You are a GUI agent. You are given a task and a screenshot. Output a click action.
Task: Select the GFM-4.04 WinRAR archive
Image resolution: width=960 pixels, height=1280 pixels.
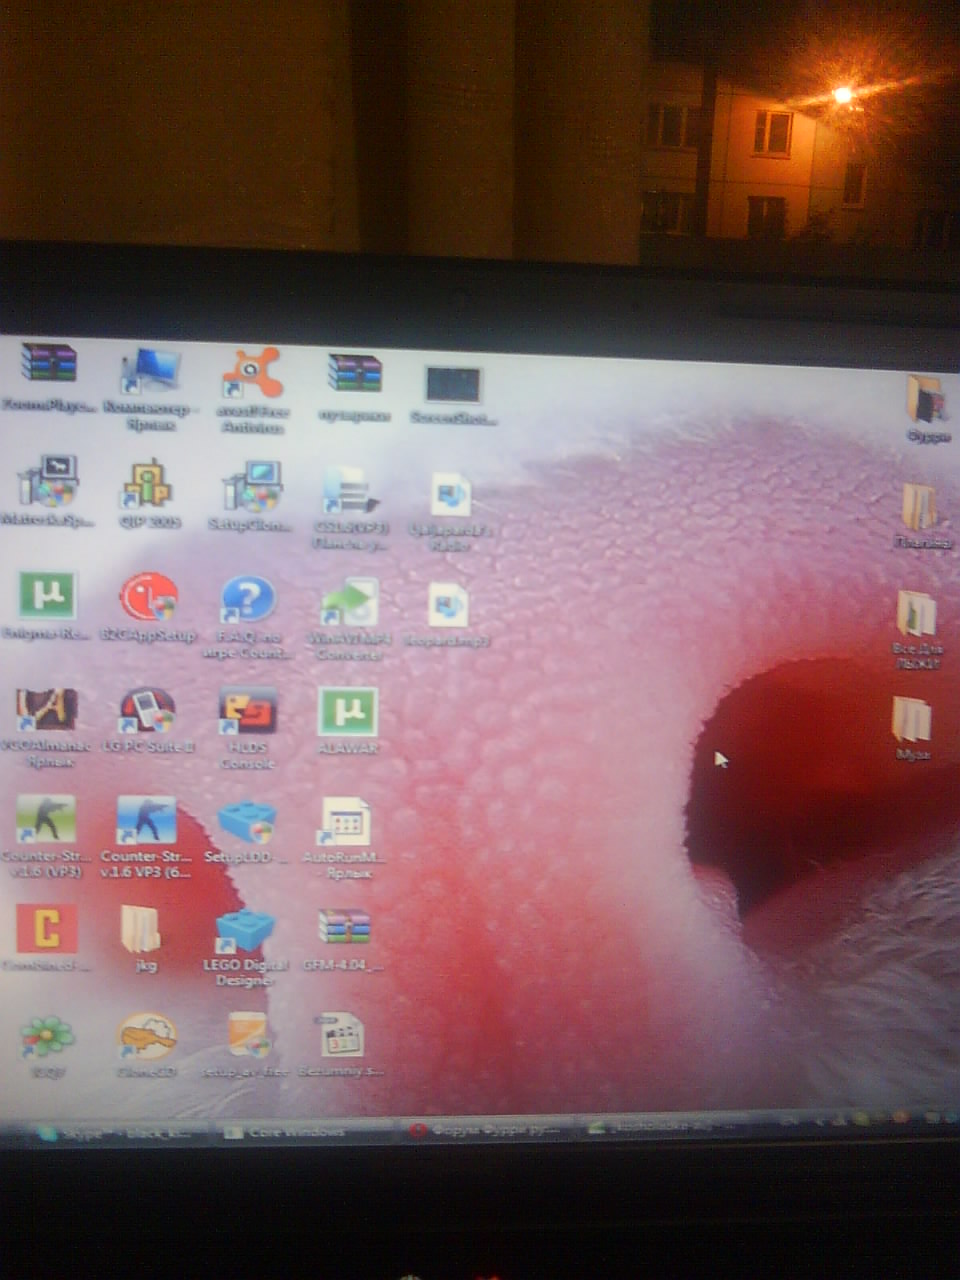click(x=344, y=930)
